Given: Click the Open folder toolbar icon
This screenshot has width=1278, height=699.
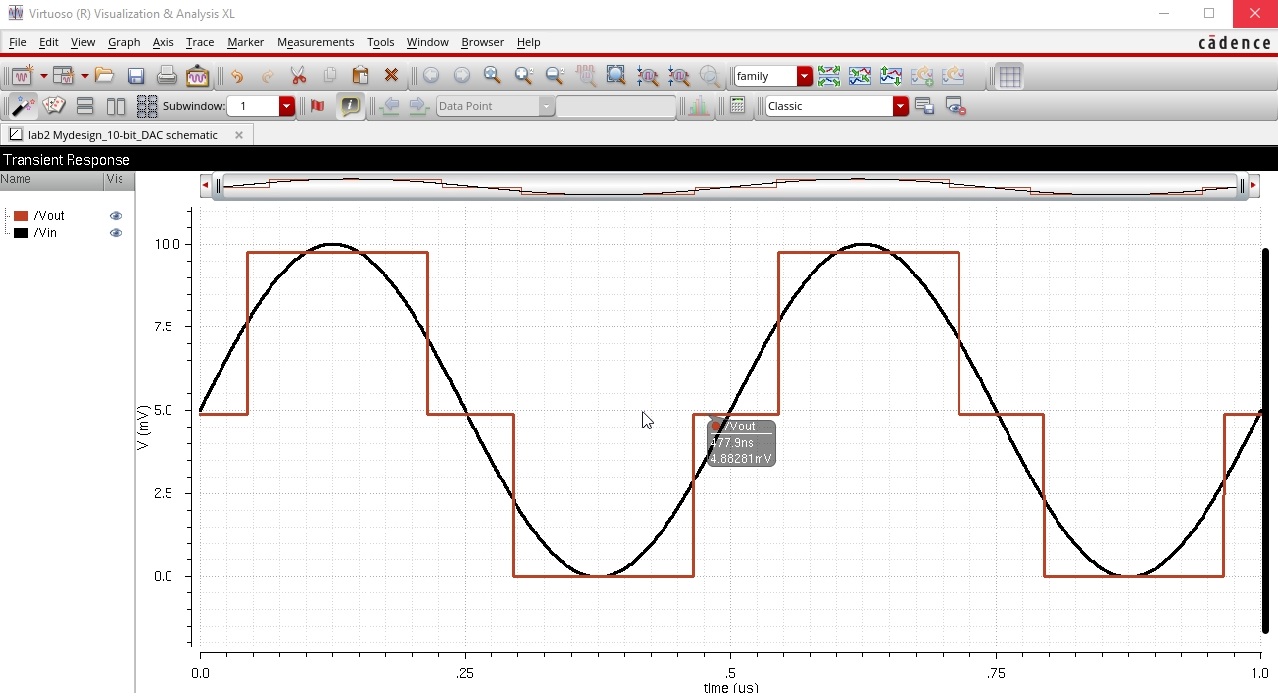Looking at the screenshot, I should [x=105, y=76].
